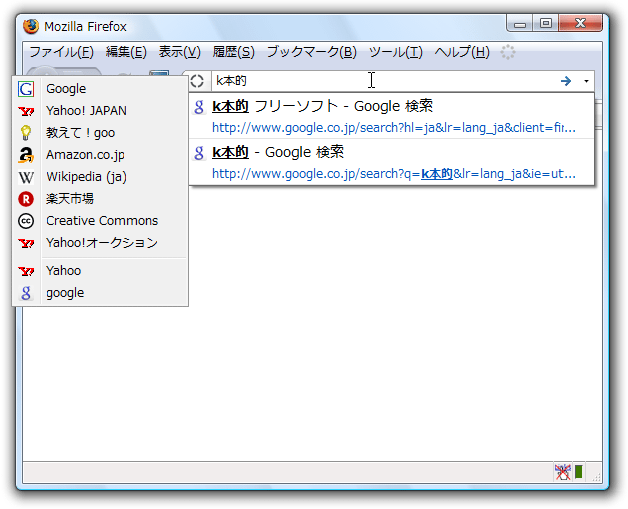The image size is (628, 509).
Task: Click the Google G icon
Action: pos(26,89)
